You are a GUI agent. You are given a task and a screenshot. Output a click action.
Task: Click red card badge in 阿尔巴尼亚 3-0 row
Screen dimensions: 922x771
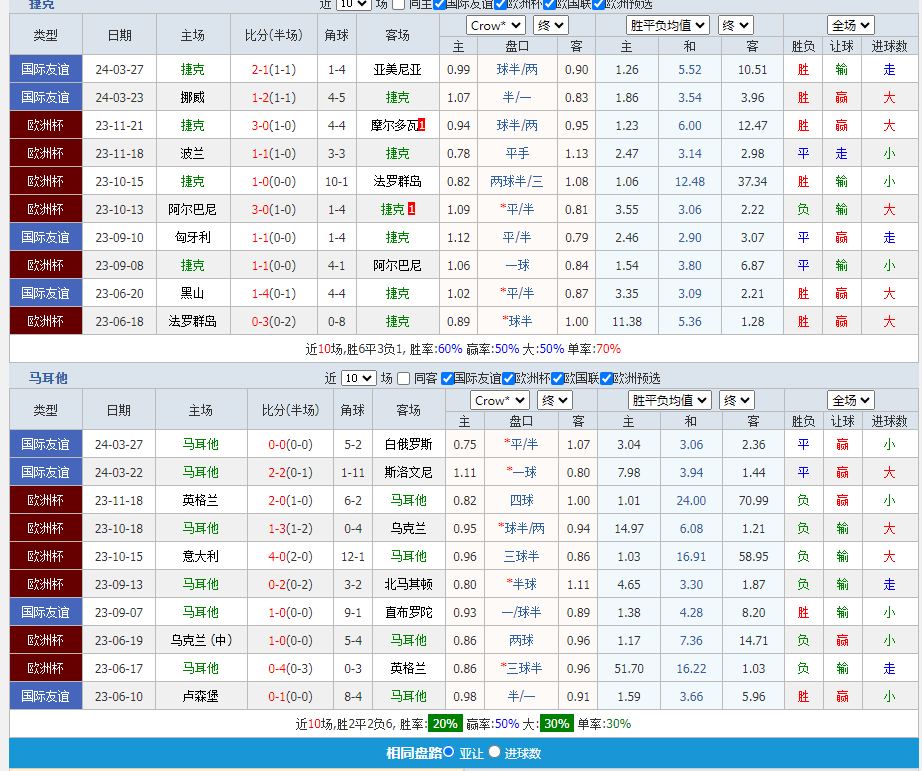click(x=412, y=209)
